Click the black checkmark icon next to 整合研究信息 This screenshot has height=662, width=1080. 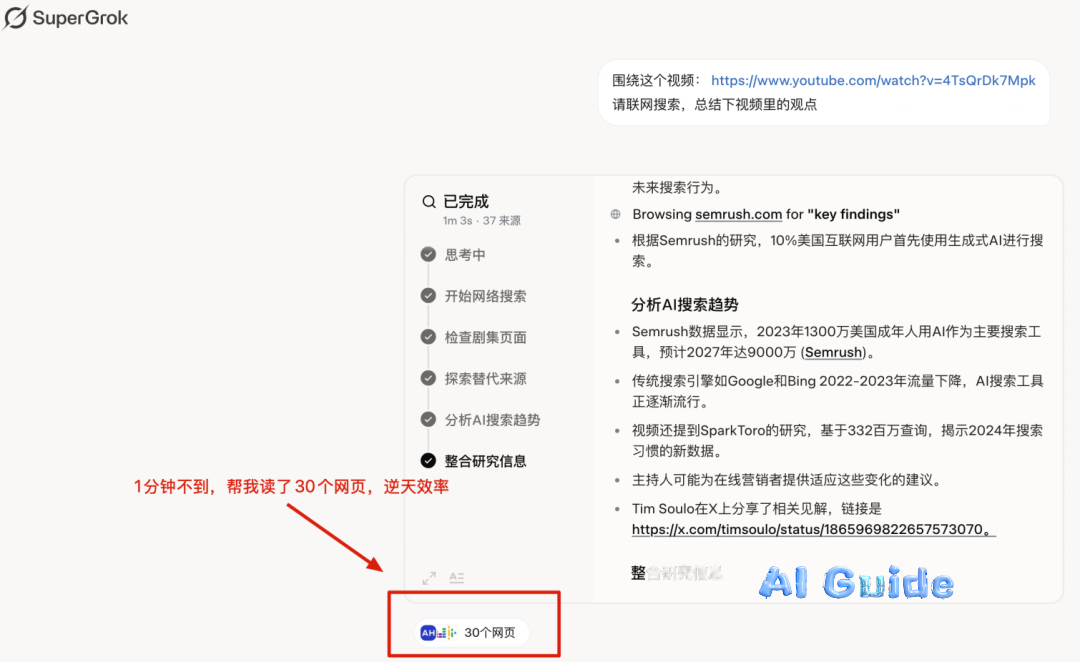tap(428, 460)
